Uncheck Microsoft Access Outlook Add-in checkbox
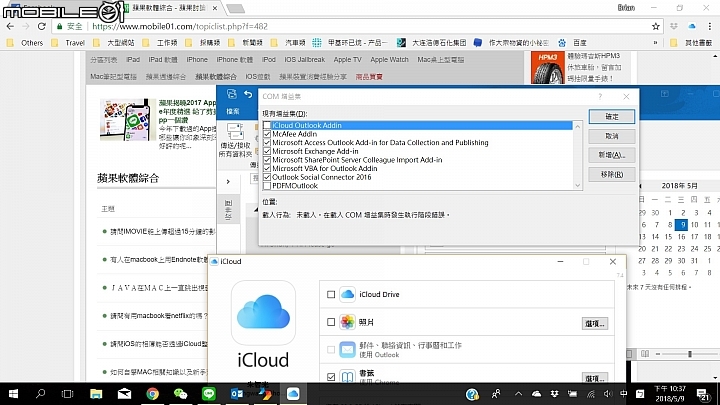The image size is (720, 405). point(267,143)
